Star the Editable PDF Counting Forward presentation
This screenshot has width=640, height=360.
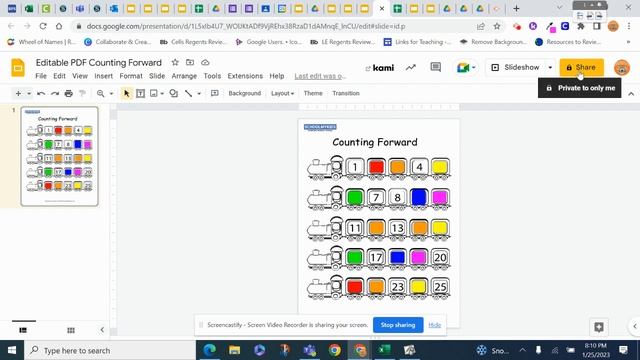(x=175, y=62)
